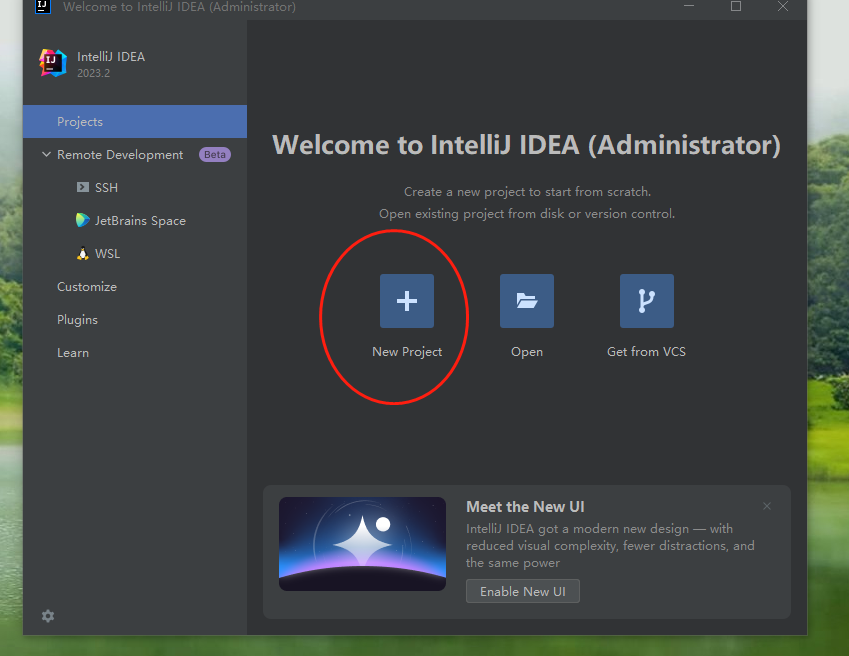849x656 pixels.
Task: Collapse the Remote Development section
Action: [46, 155]
